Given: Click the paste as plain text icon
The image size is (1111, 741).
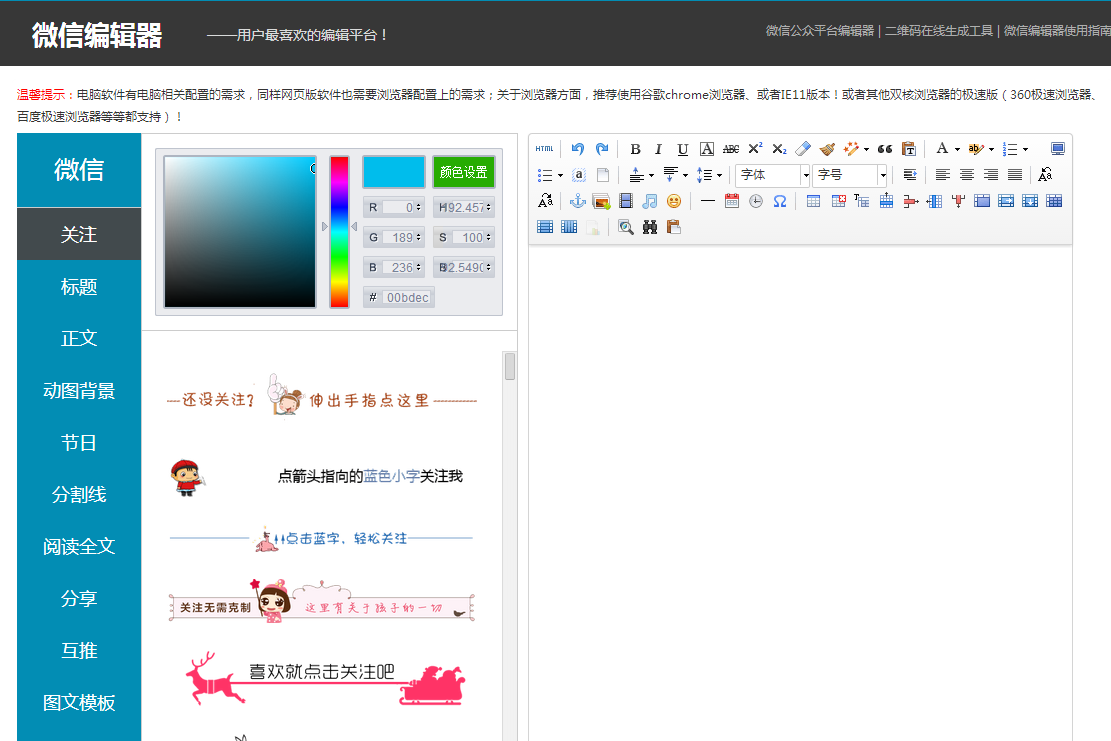Looking at the screenshot, I should (909, 149).
